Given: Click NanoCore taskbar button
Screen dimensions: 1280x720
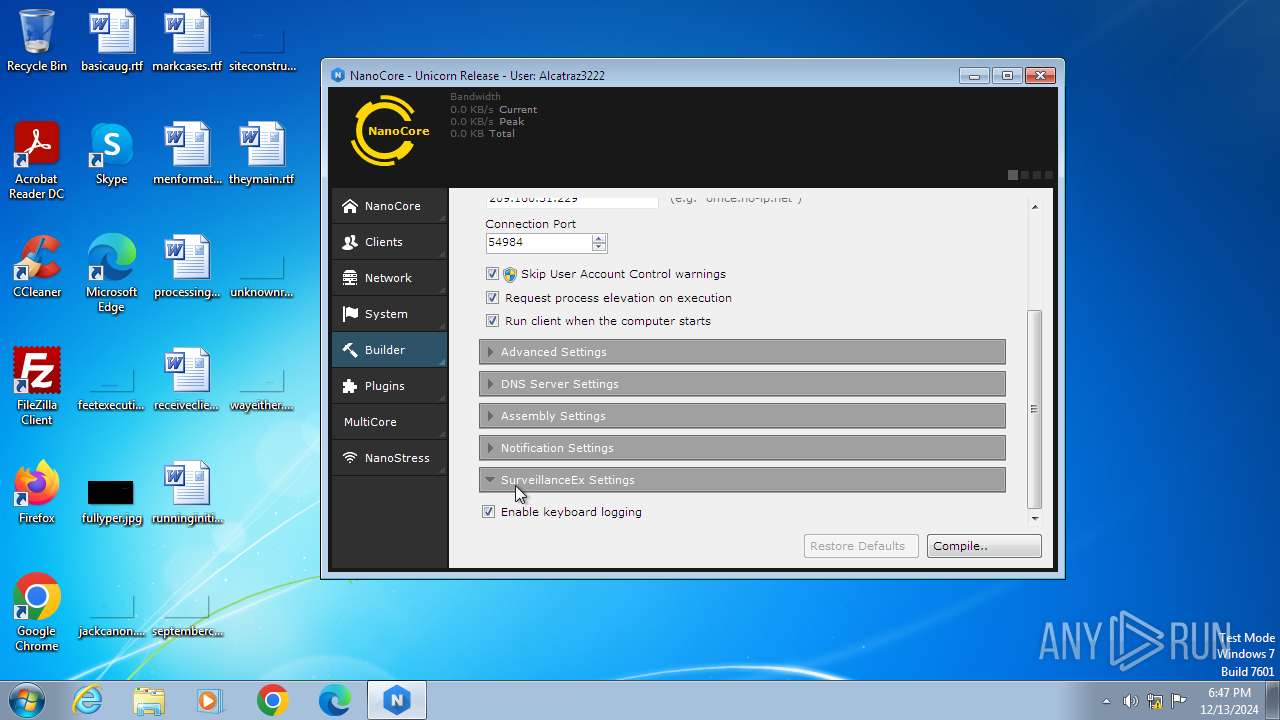Looking at the screenshot, I should point(397,700).
